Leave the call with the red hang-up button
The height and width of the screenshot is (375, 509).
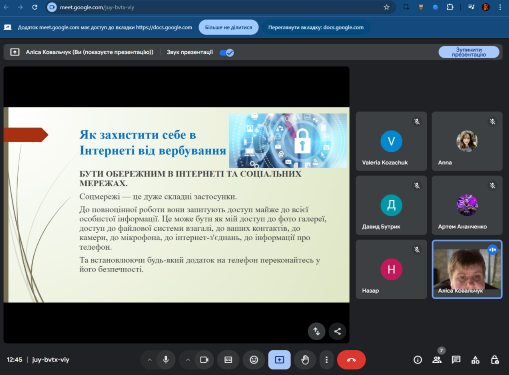pyautogui.click(x=351, y=360)
